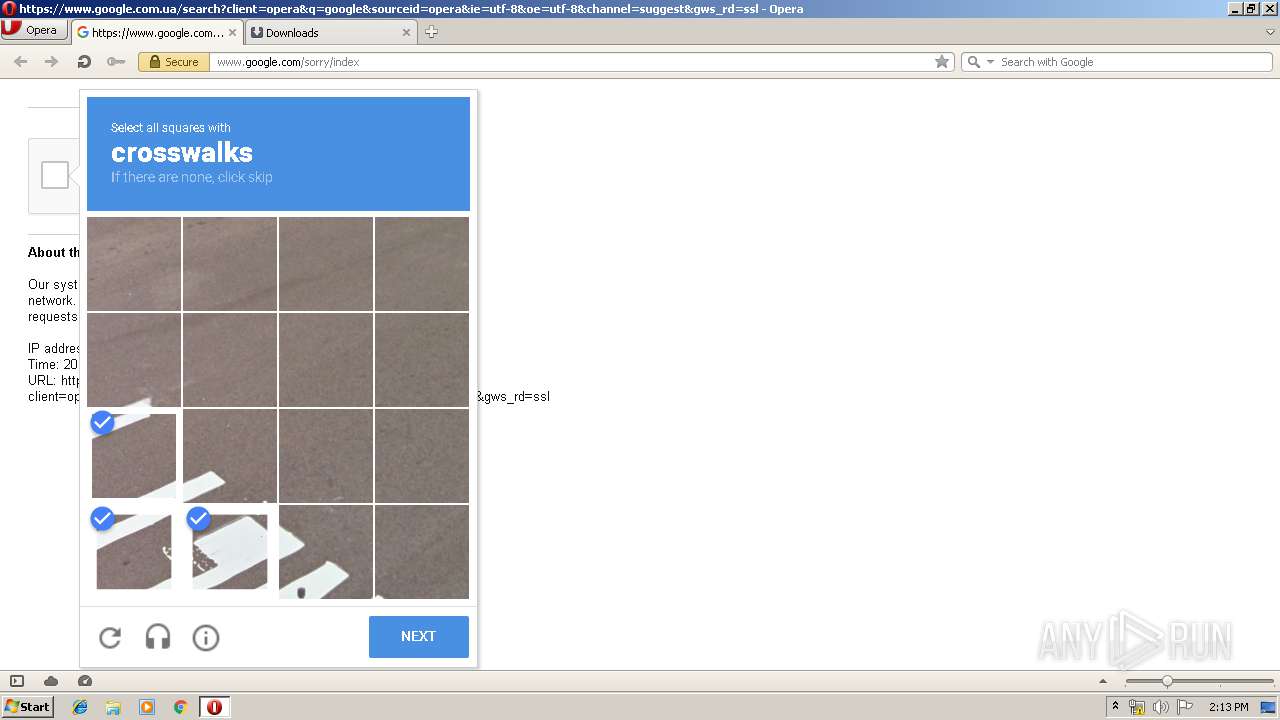Close the Google search tab
The width and height of the screenshot is (1280, 720).
(233, 32)
